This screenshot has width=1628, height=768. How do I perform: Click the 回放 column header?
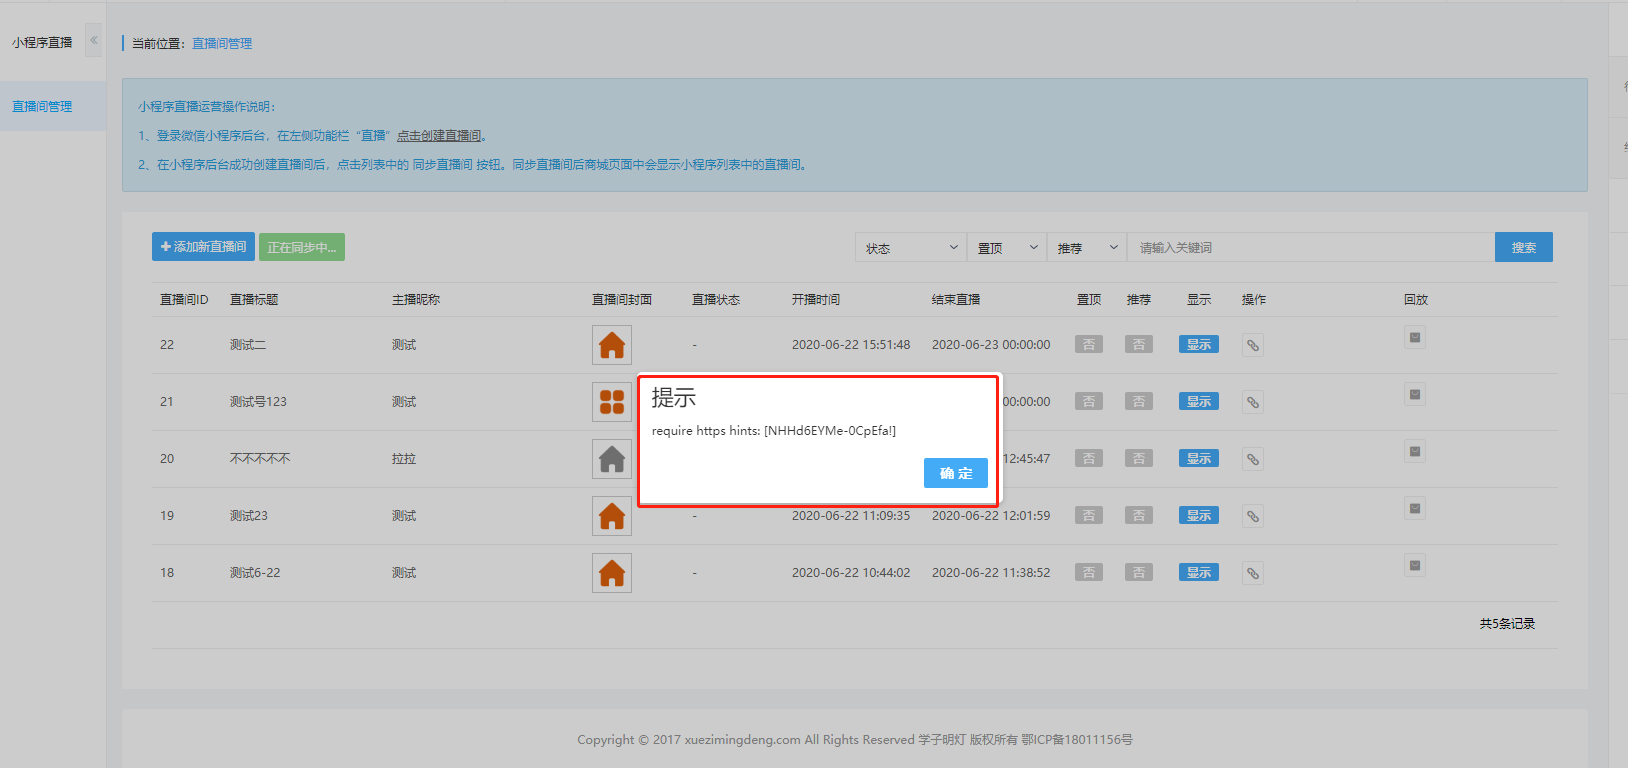(x=1416, y=299)
